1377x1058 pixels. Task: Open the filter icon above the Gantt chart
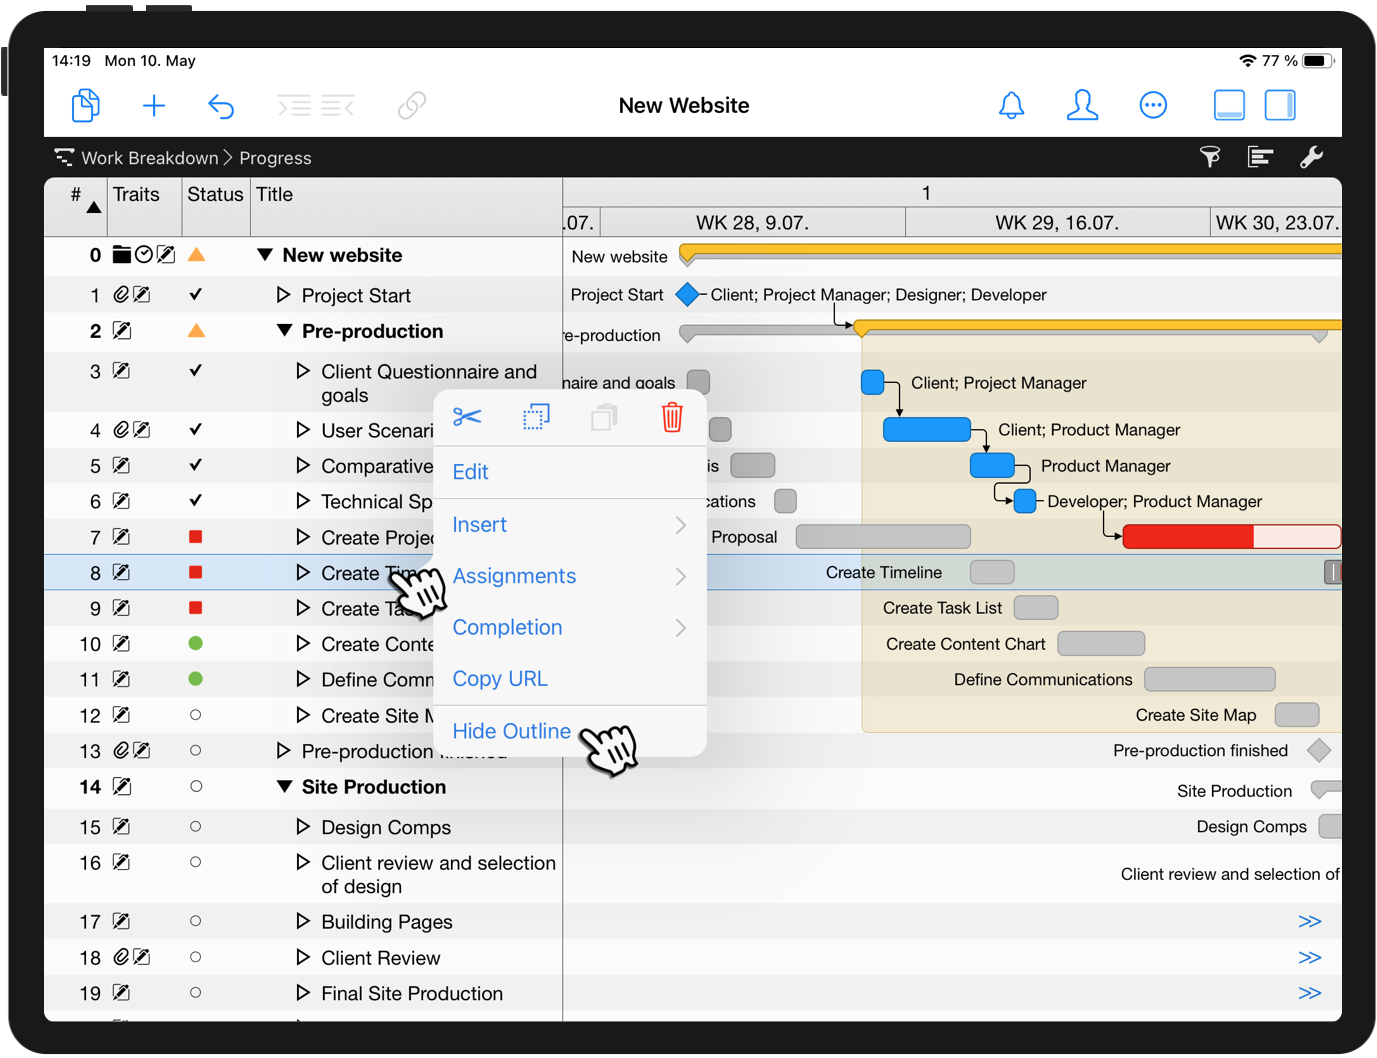pos(1210,157)
